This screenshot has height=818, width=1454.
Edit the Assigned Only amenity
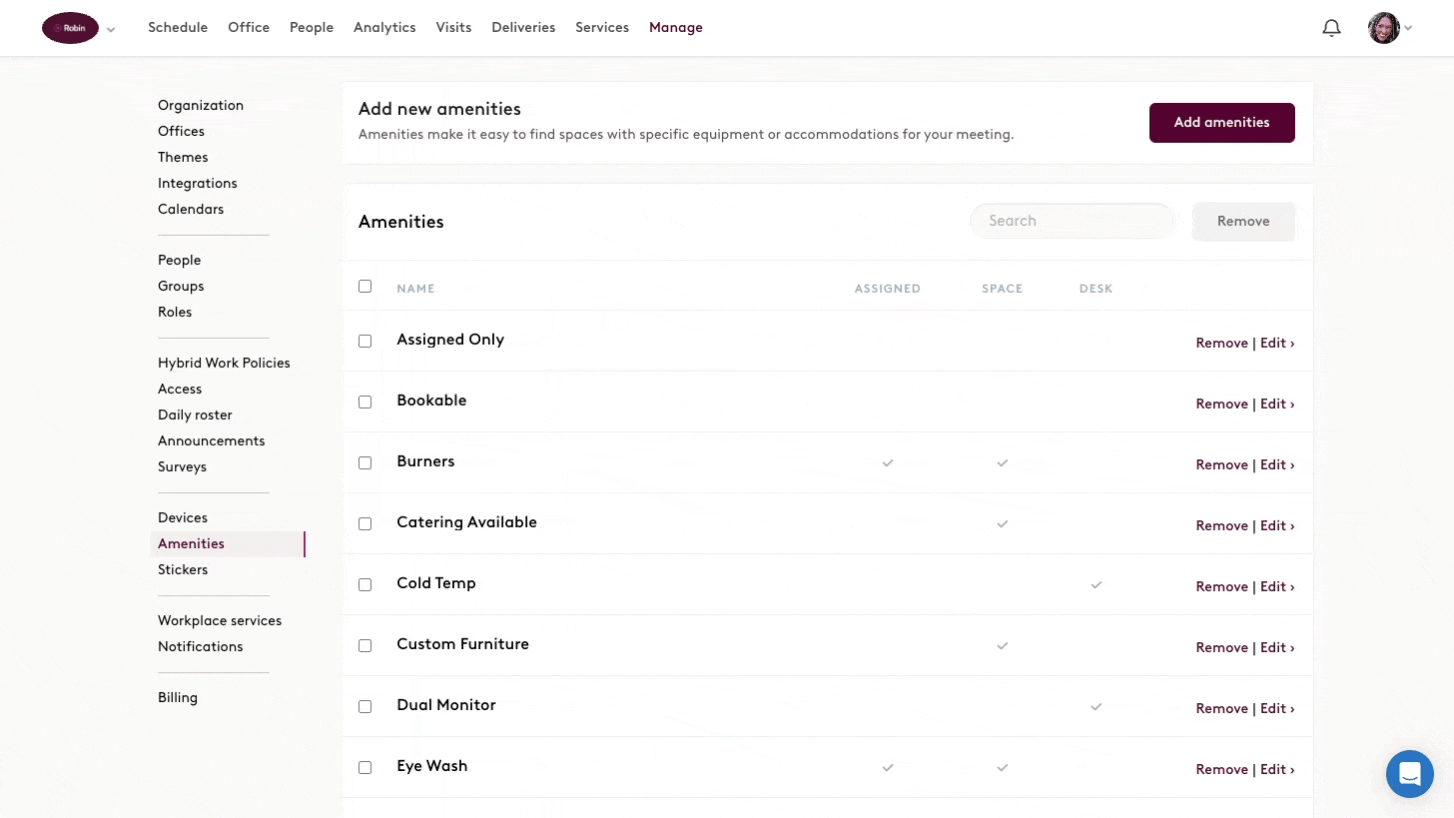point(1277,343)
